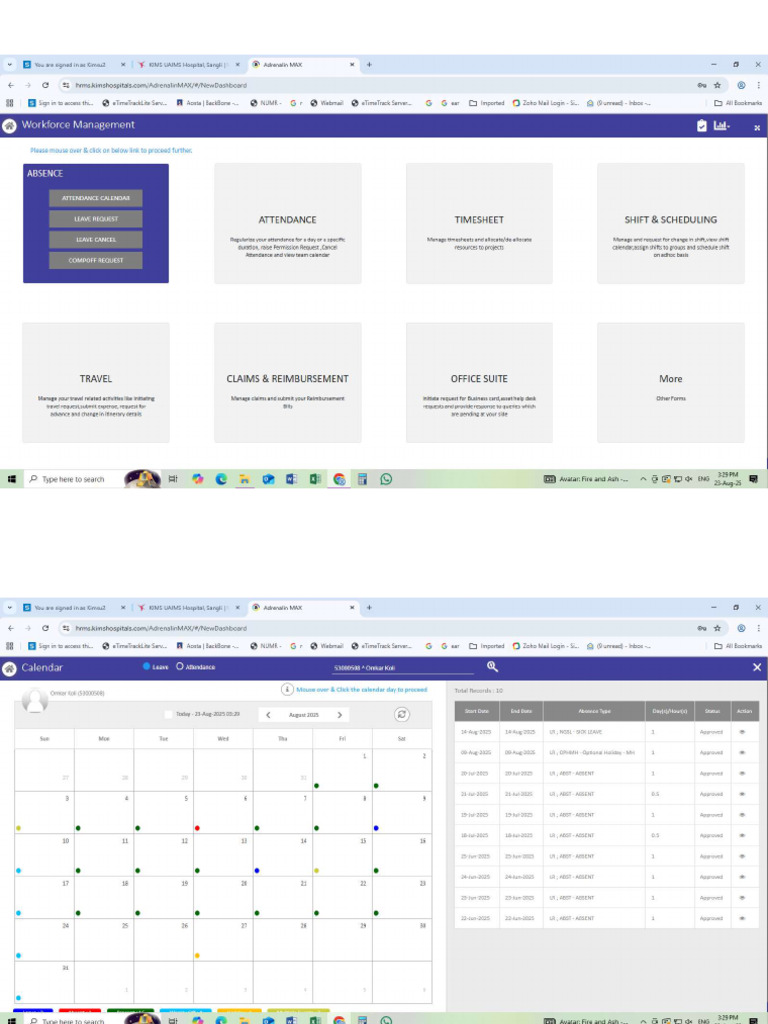Open Zoho Mail Login bookmark on Workforce Management screen
768x1024 pixels.
pyautogui.click(x=545, y=103)
